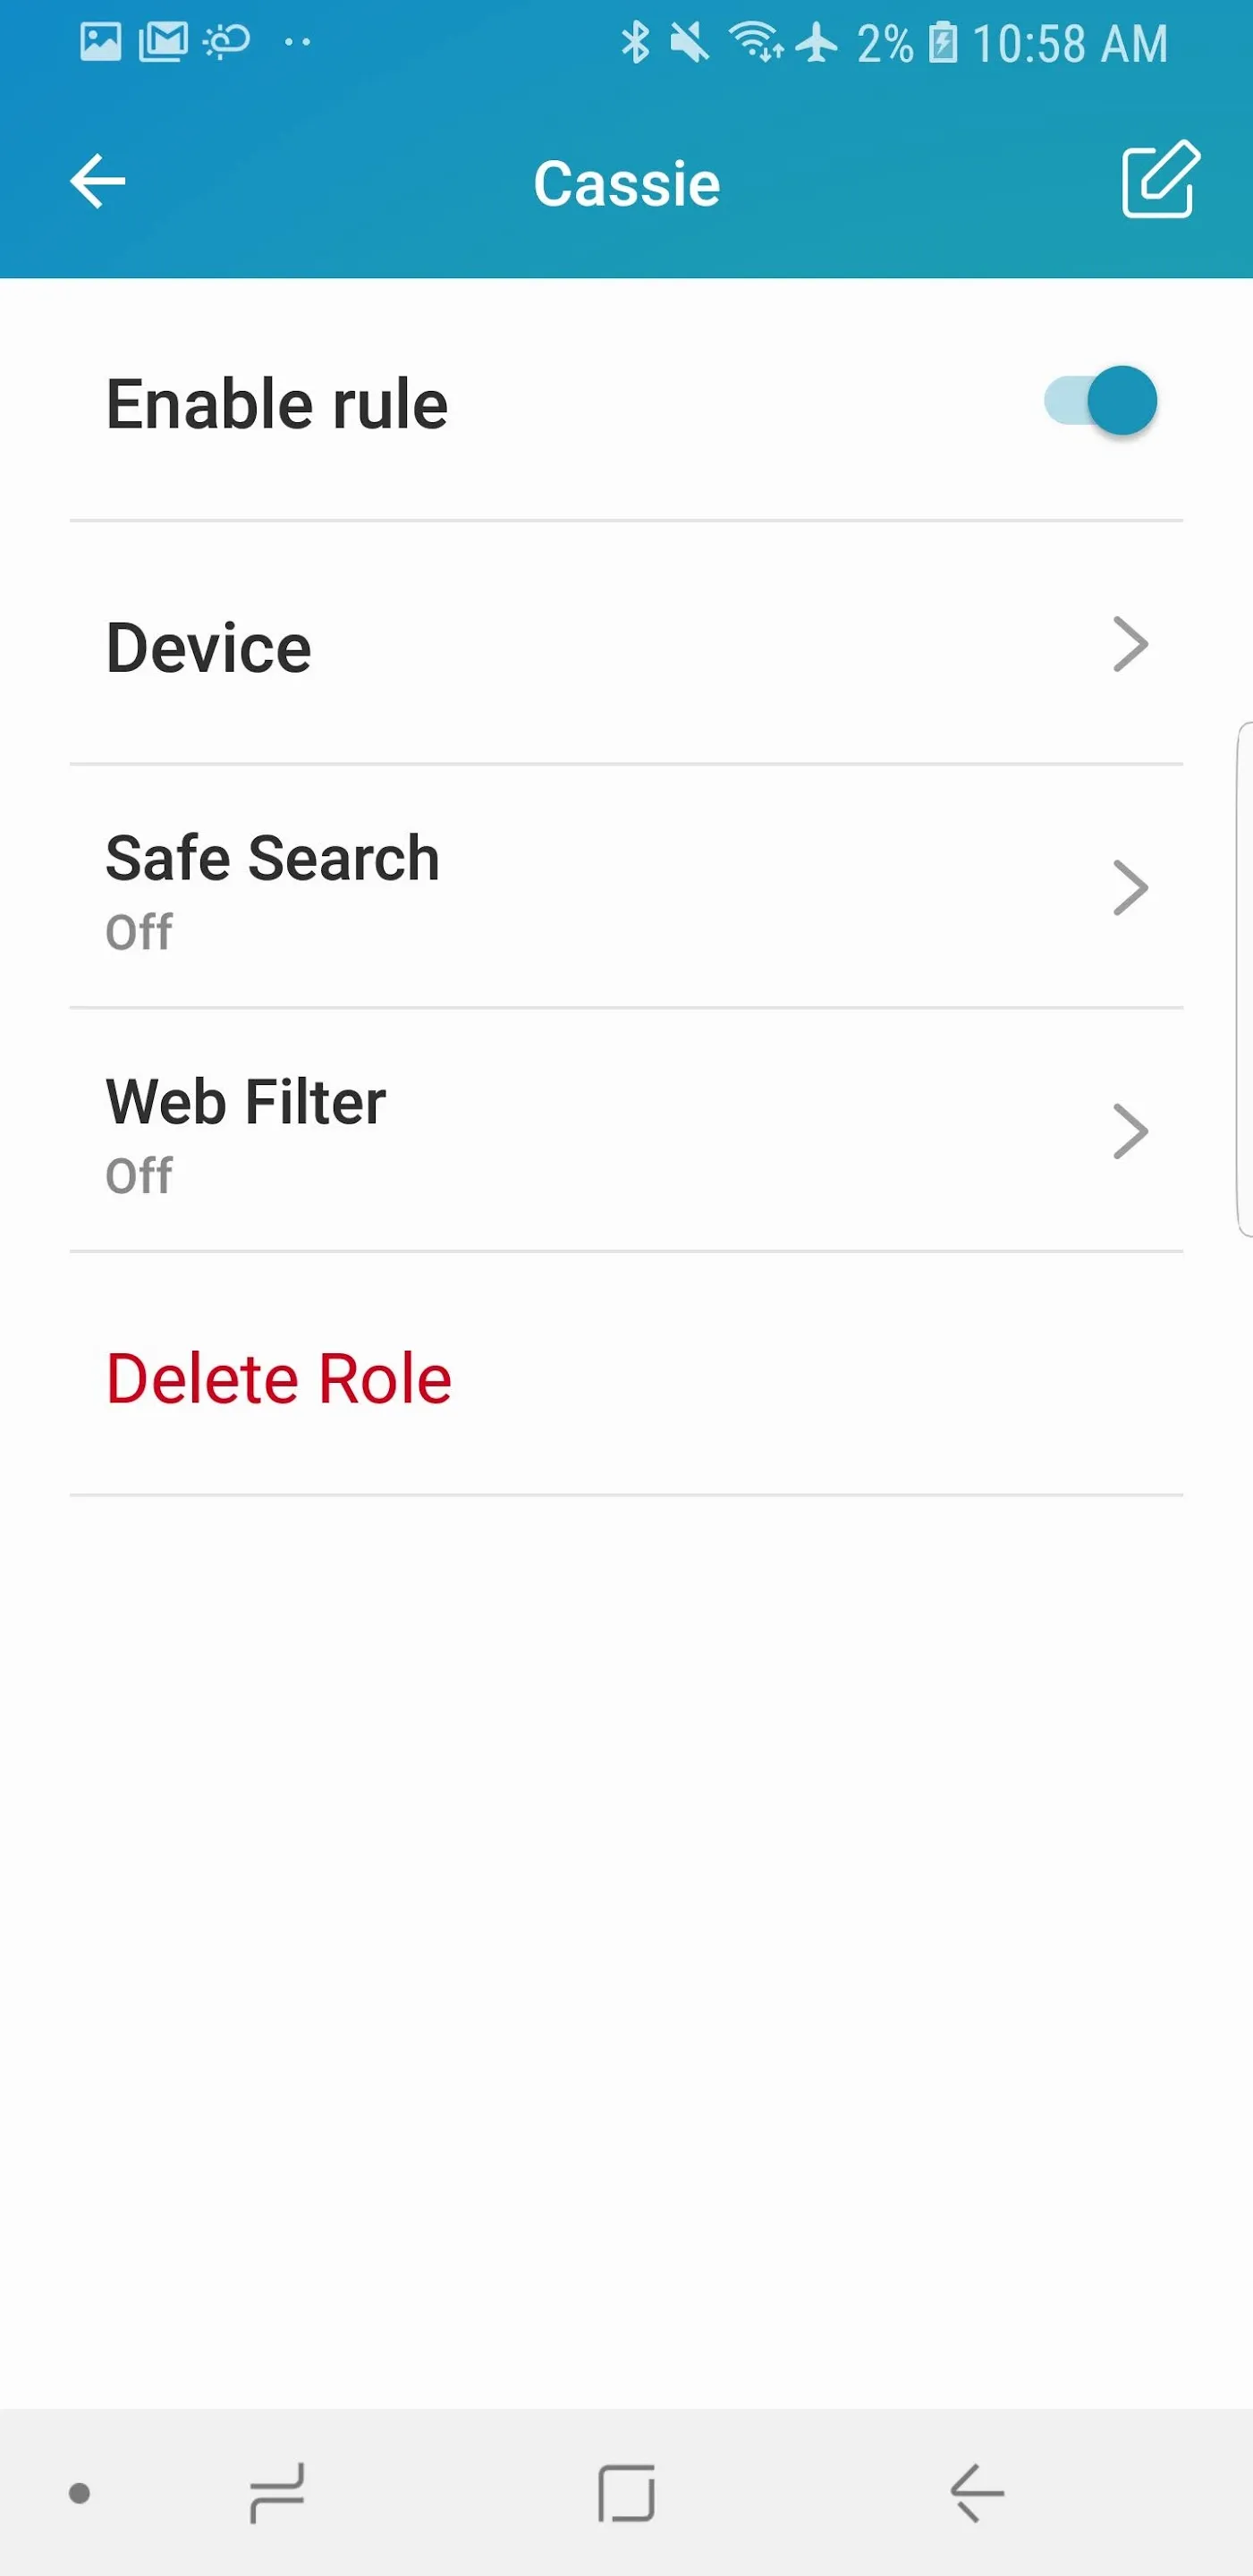The height and width of the screenshot is (2576, 1253).
Task: Open the Web Filter option
Action: tap(600, 1132)
